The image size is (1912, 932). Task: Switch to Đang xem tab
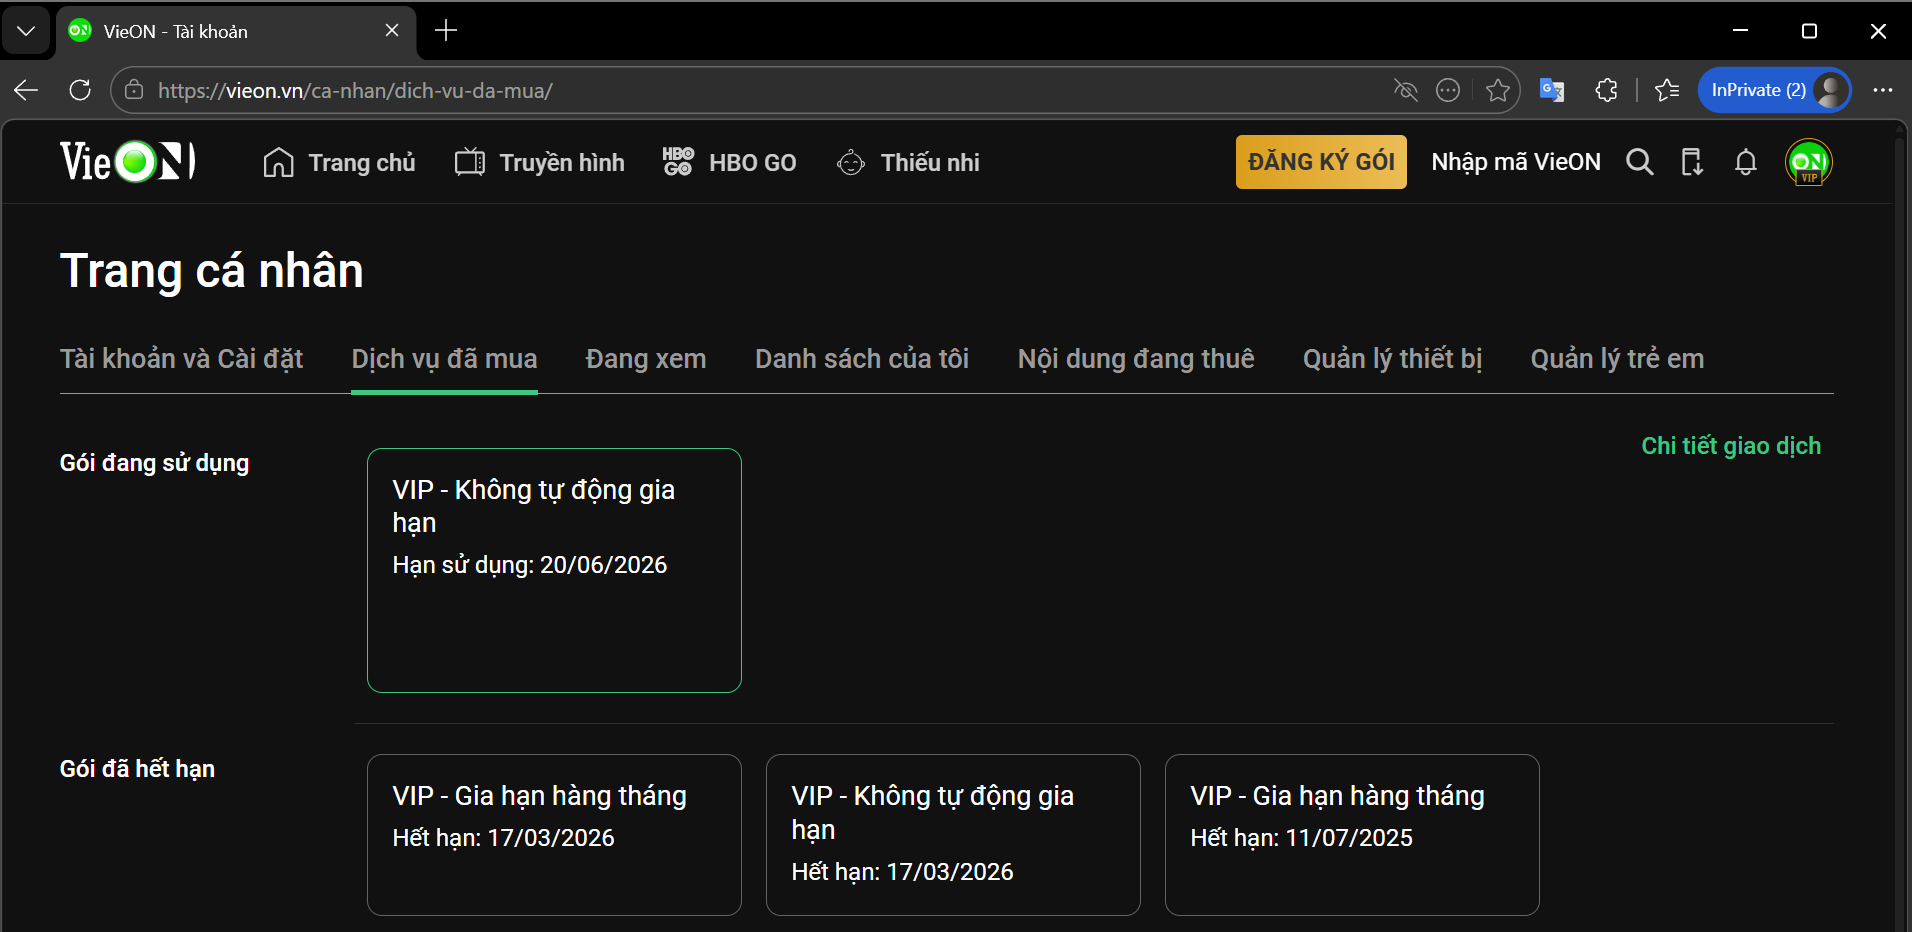click(646, 359)
